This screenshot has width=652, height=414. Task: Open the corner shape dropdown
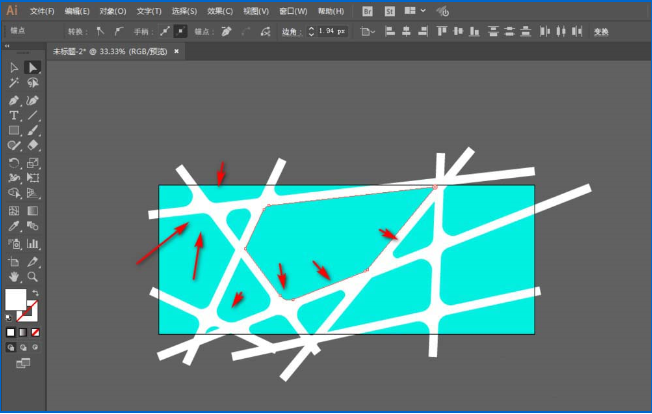pyautogui.click(x=368, y=31)
